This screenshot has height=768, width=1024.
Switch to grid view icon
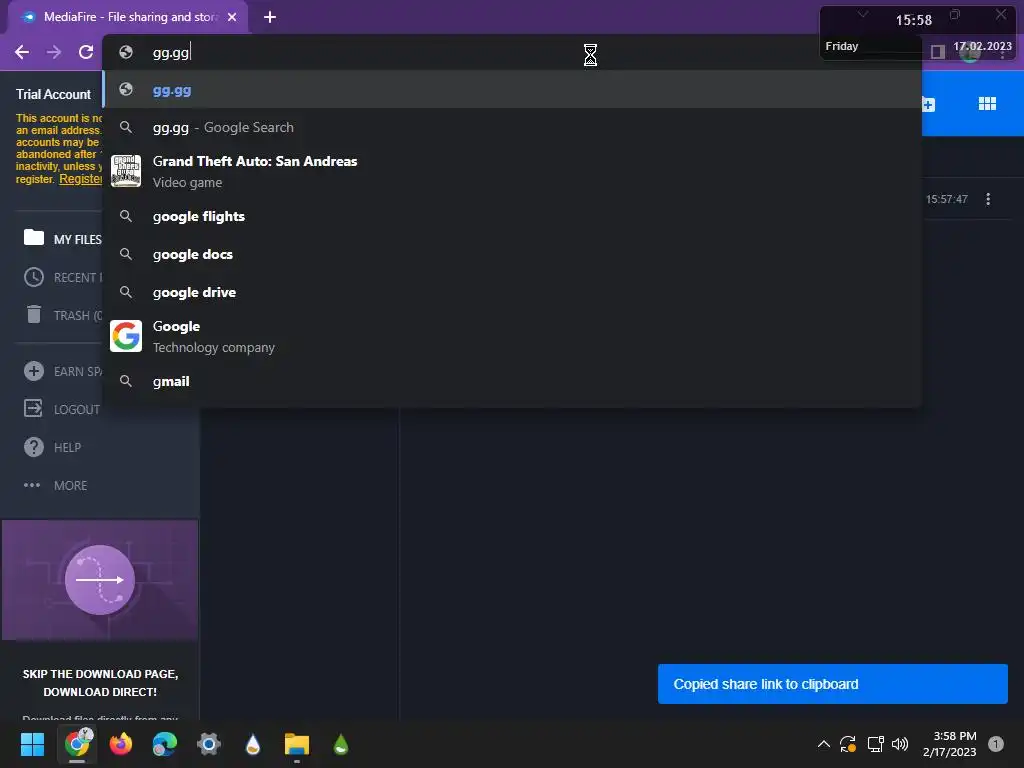point(987,104)
